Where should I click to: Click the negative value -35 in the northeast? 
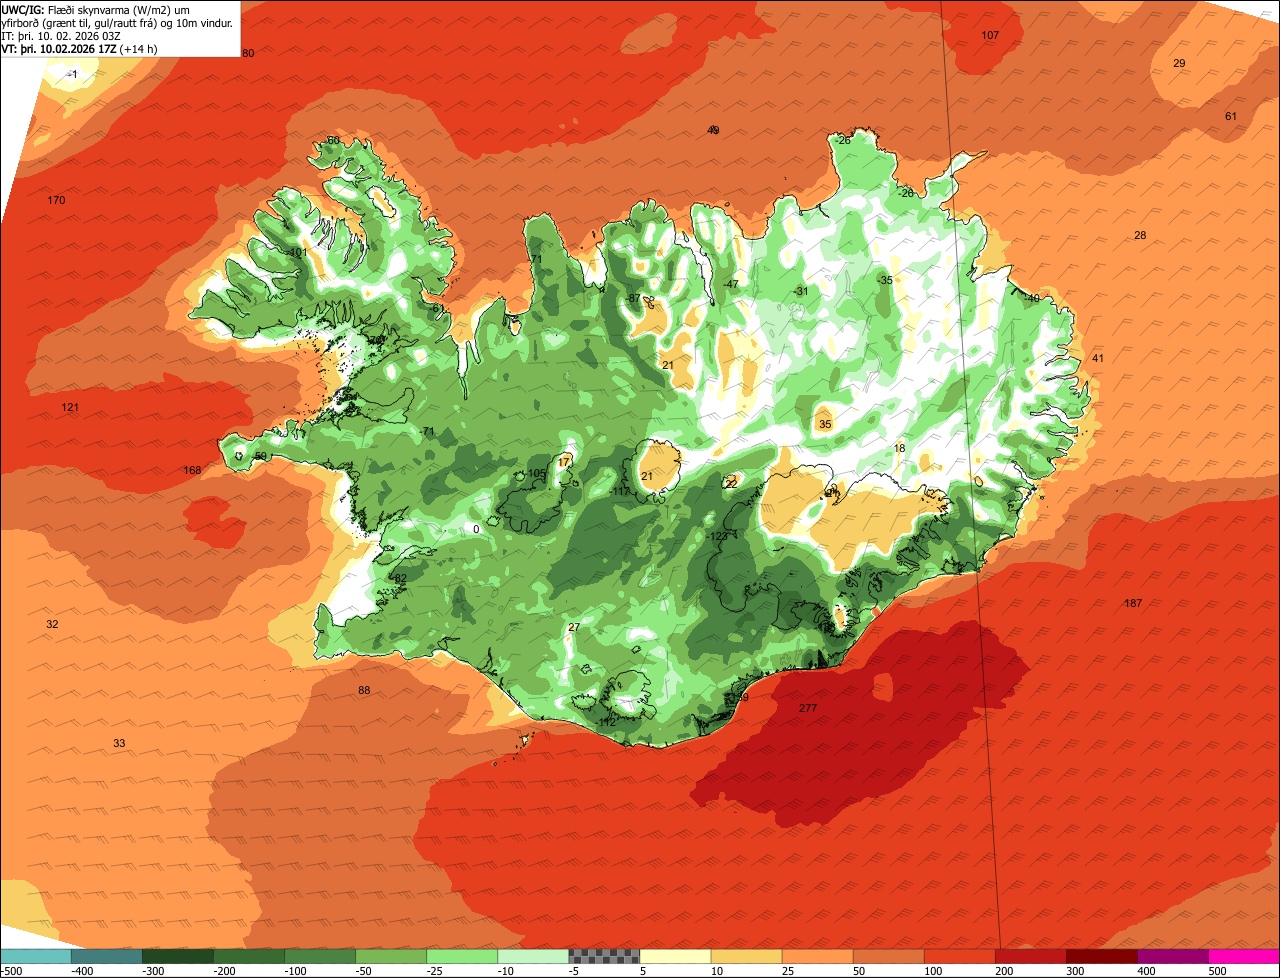pyautogui.click(x=884, y=280)
